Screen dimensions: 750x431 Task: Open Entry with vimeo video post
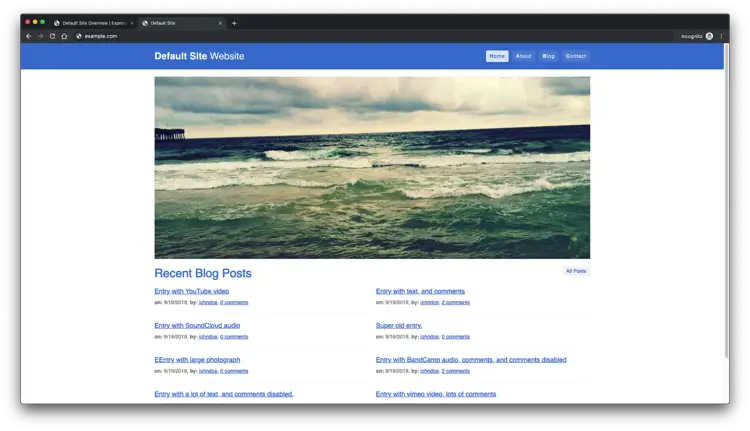(436, 394)
